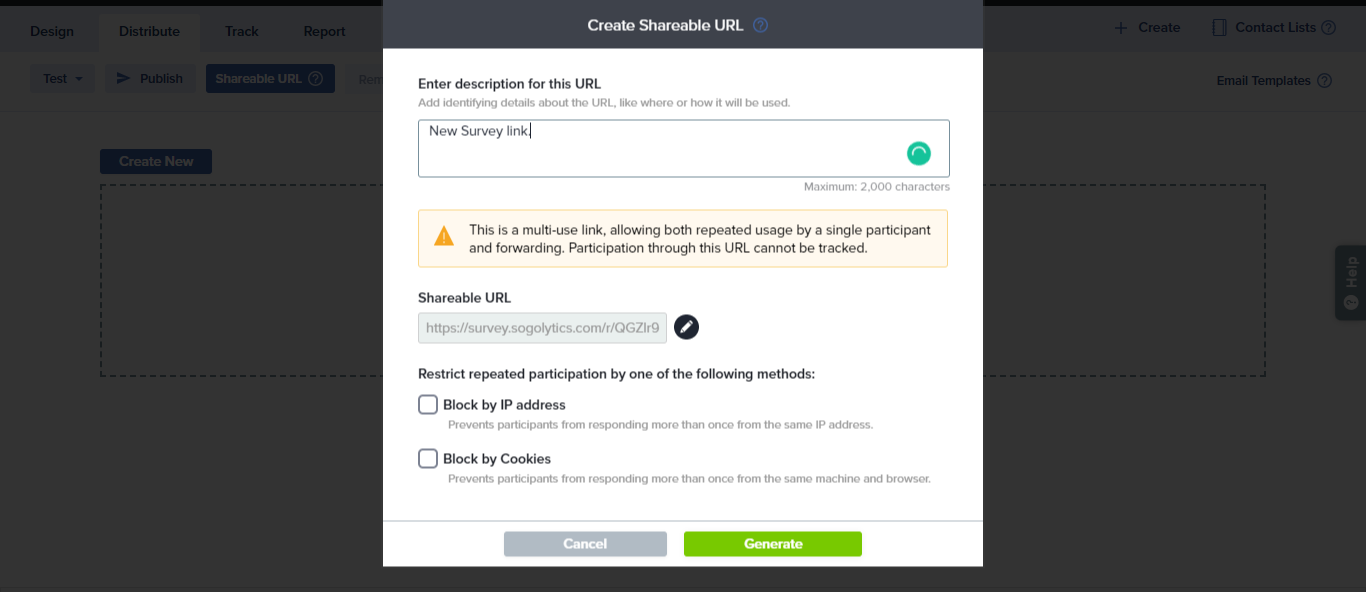Go to the Report tab

[x=325, y=31]
